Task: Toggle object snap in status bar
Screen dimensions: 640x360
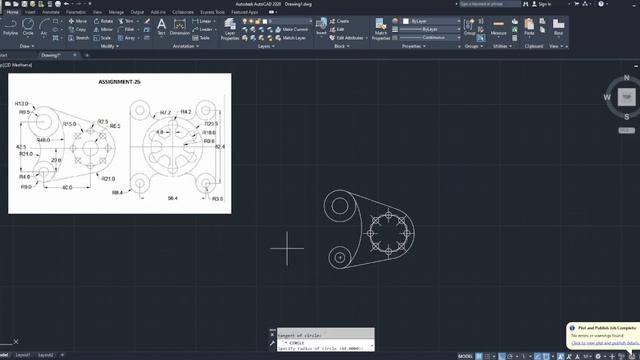Action: pos(546,356)
